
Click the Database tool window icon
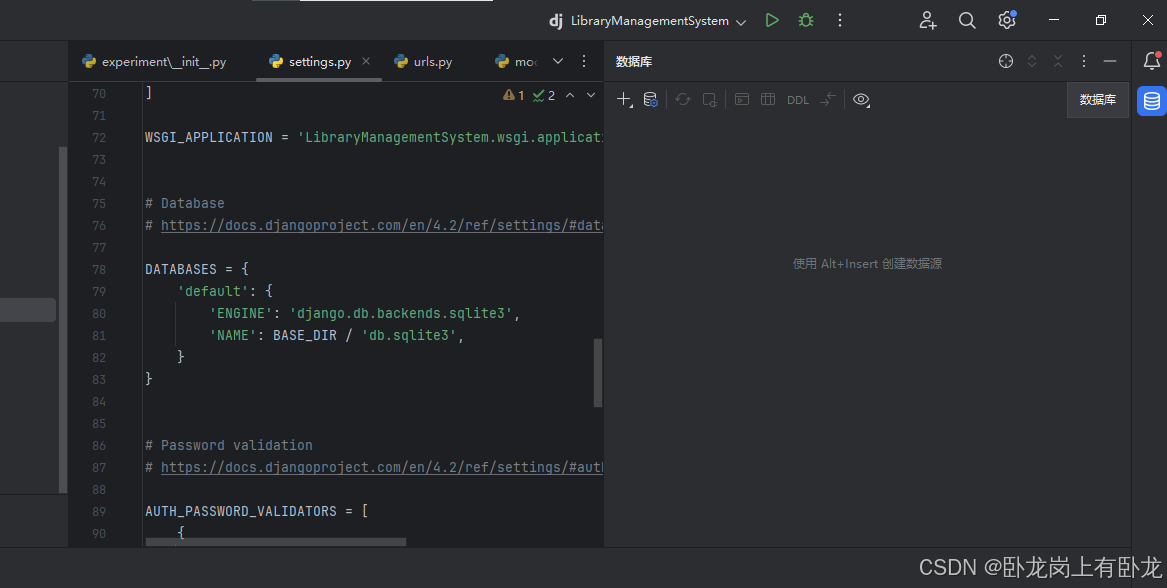click(x=1151, y=101)
